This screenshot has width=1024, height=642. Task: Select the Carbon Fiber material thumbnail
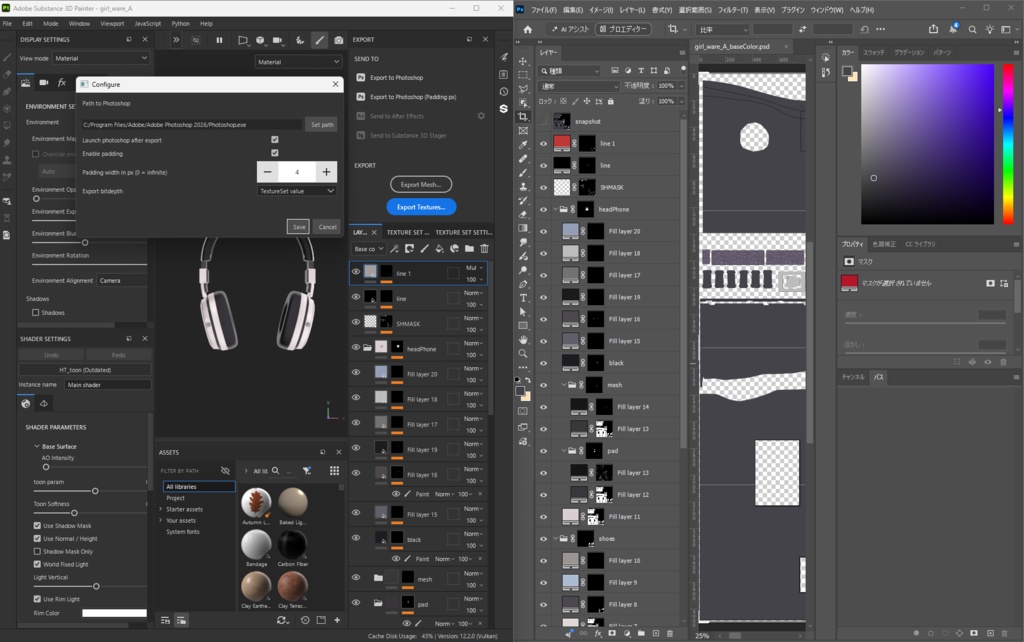pos(292,545)
